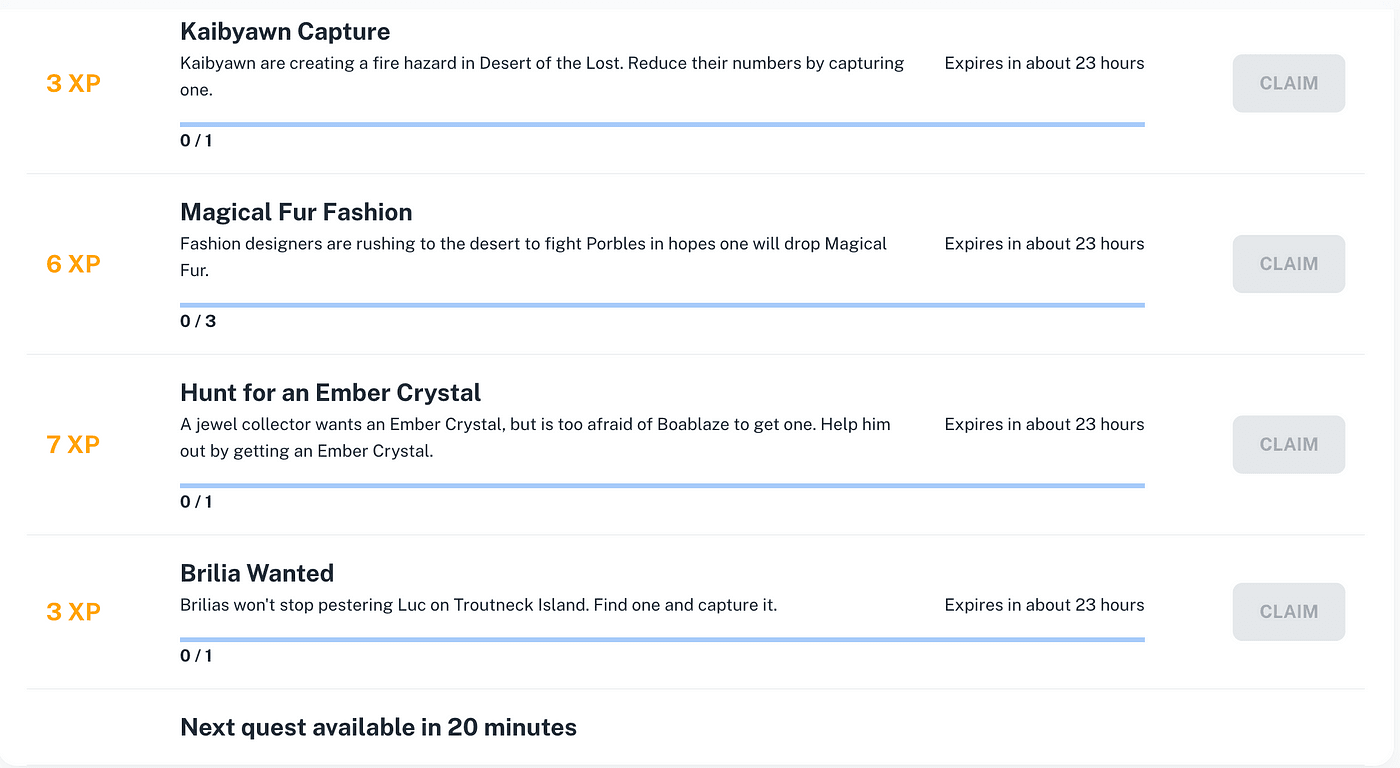The height and width of the screenshot is (768, 1400).
Task: Click the Next quest available in 20 minutes text
Action: coord(378,727)
